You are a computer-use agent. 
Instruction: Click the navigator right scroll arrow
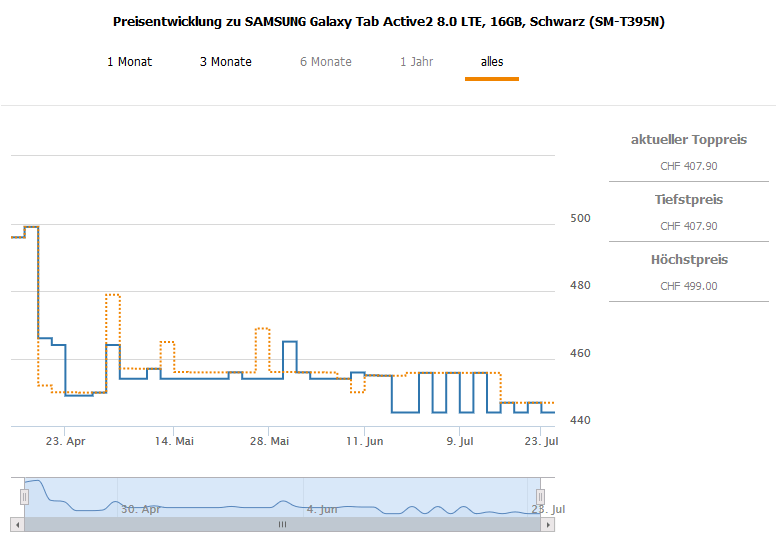pos(548,524)
